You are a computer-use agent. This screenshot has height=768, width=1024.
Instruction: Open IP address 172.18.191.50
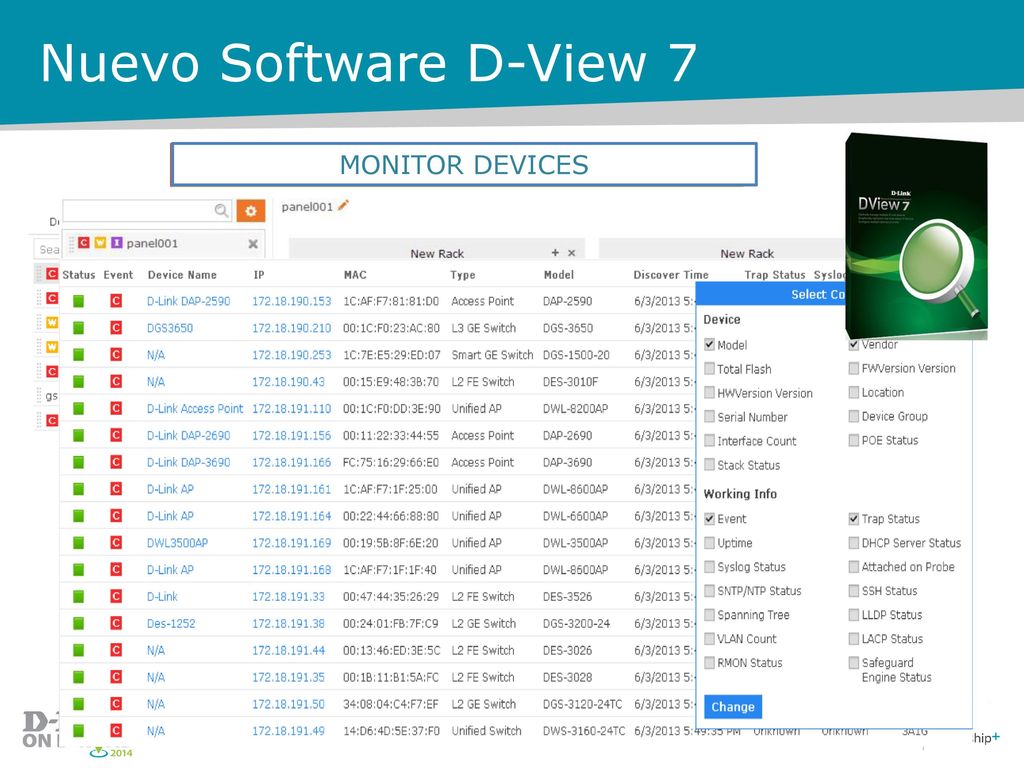coord(289,704)
